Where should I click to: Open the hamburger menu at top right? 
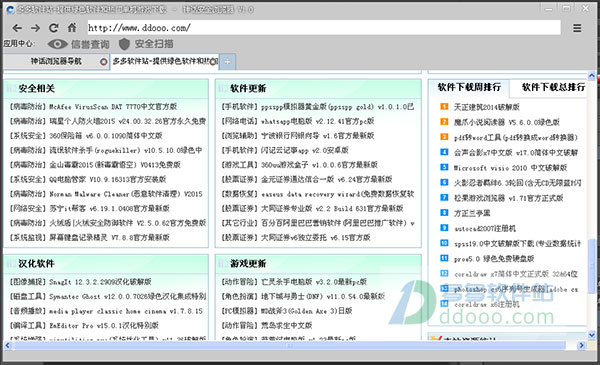point(577,28)
